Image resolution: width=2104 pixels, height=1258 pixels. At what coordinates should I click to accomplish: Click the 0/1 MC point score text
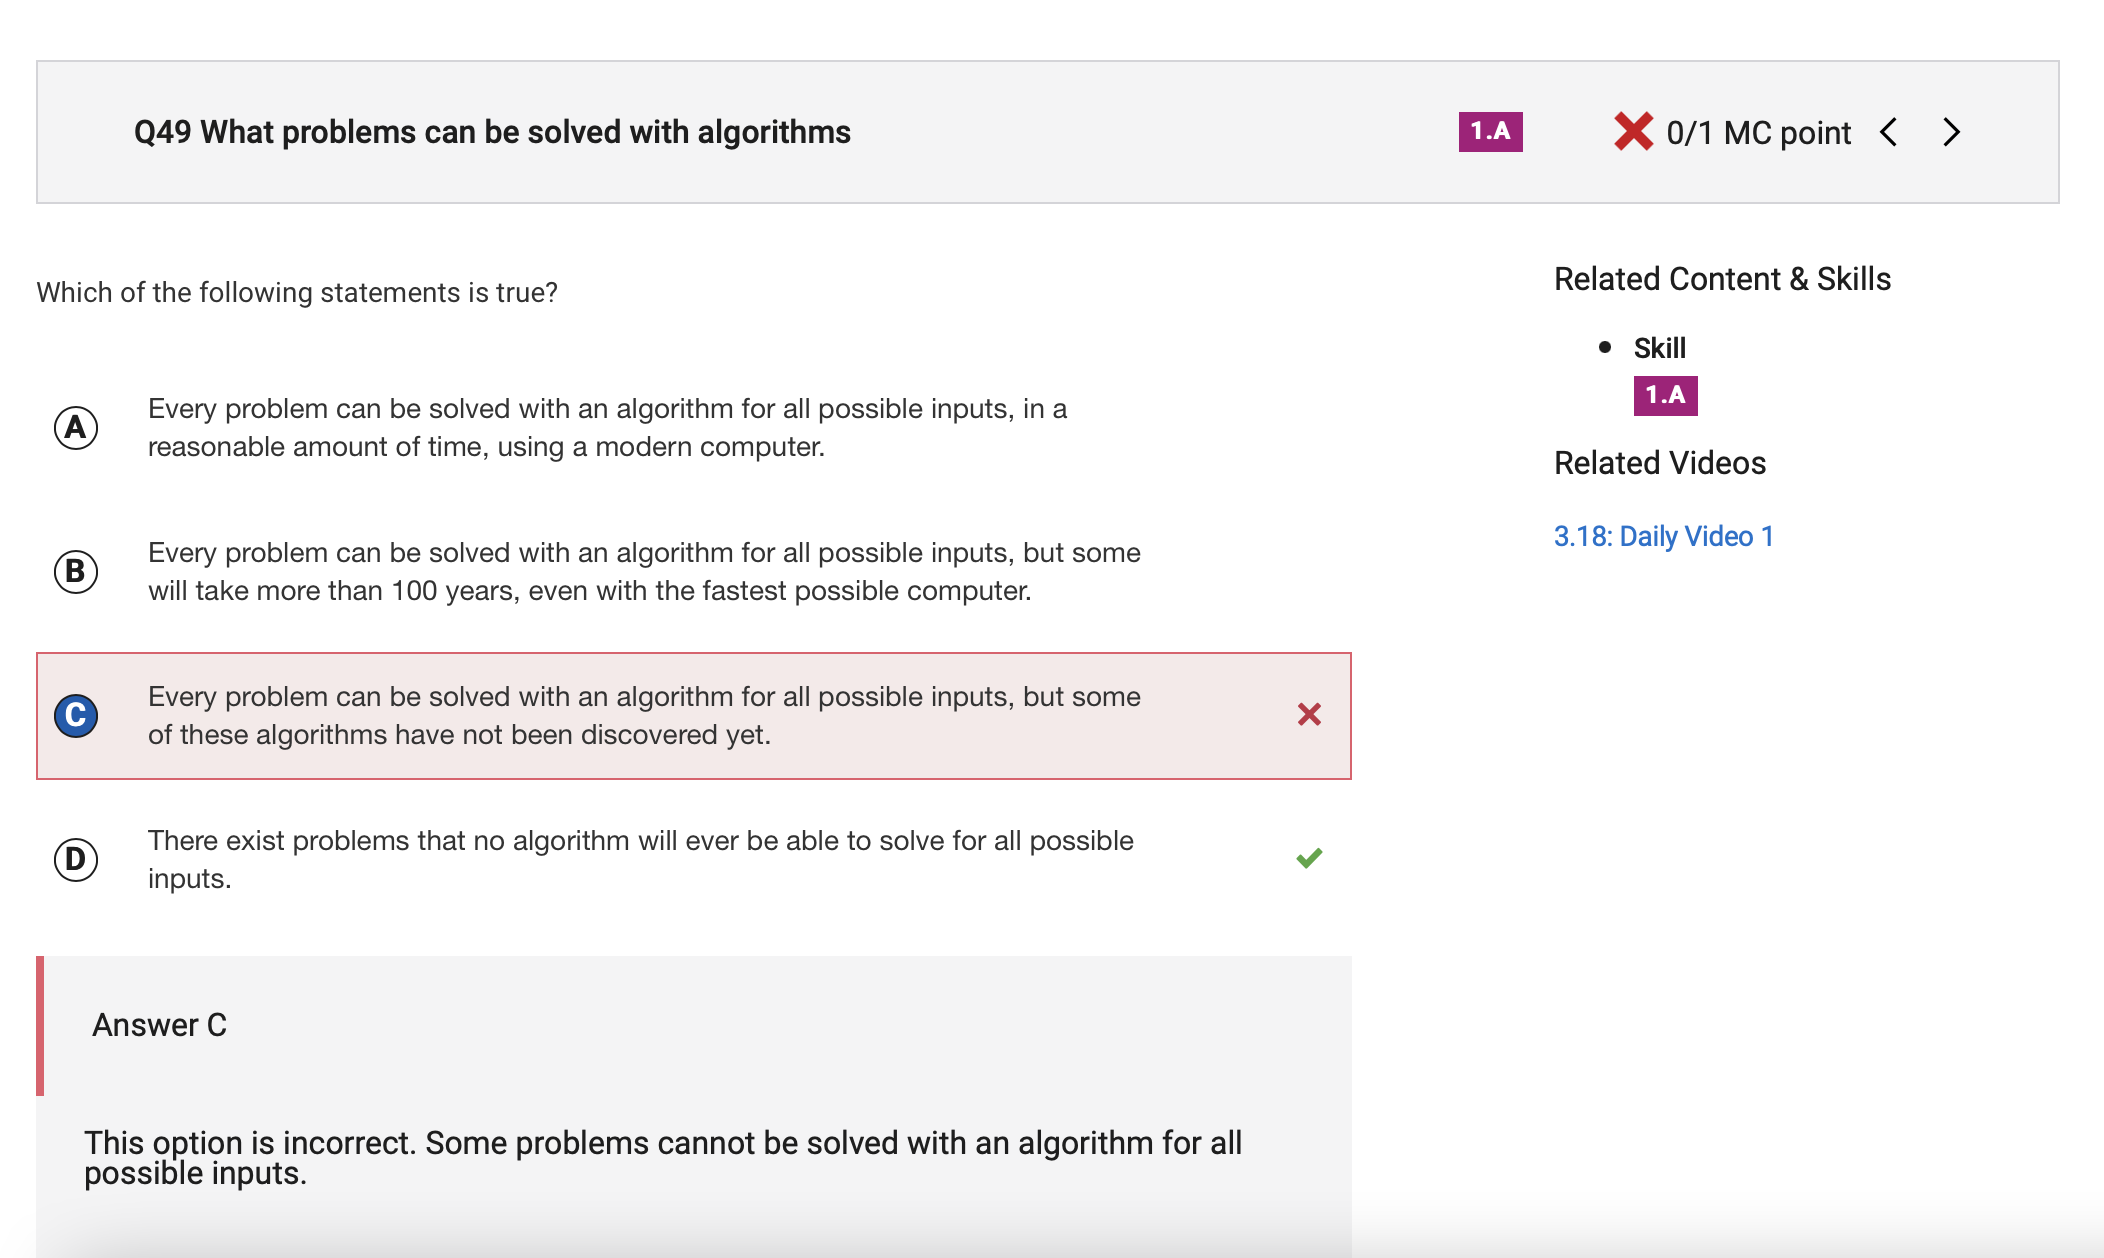1758,132
